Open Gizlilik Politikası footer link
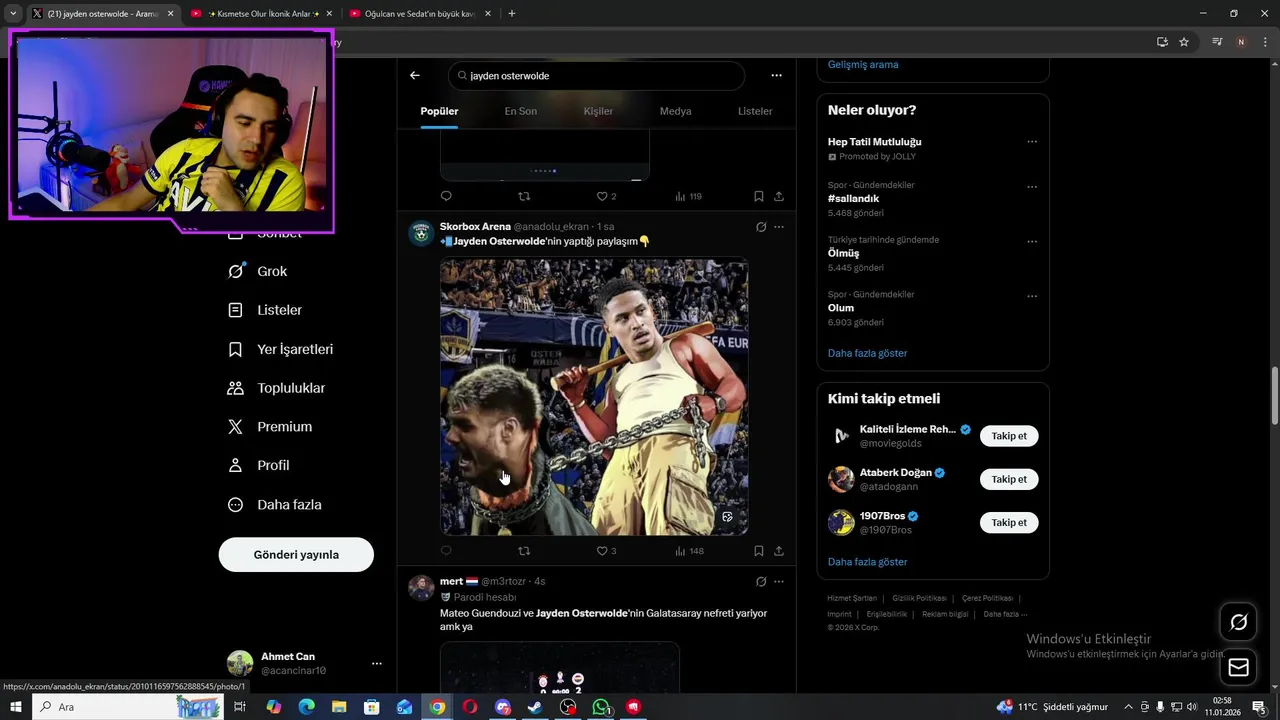1280x720 pixels. pyautogui.click(x=919, y=598)
